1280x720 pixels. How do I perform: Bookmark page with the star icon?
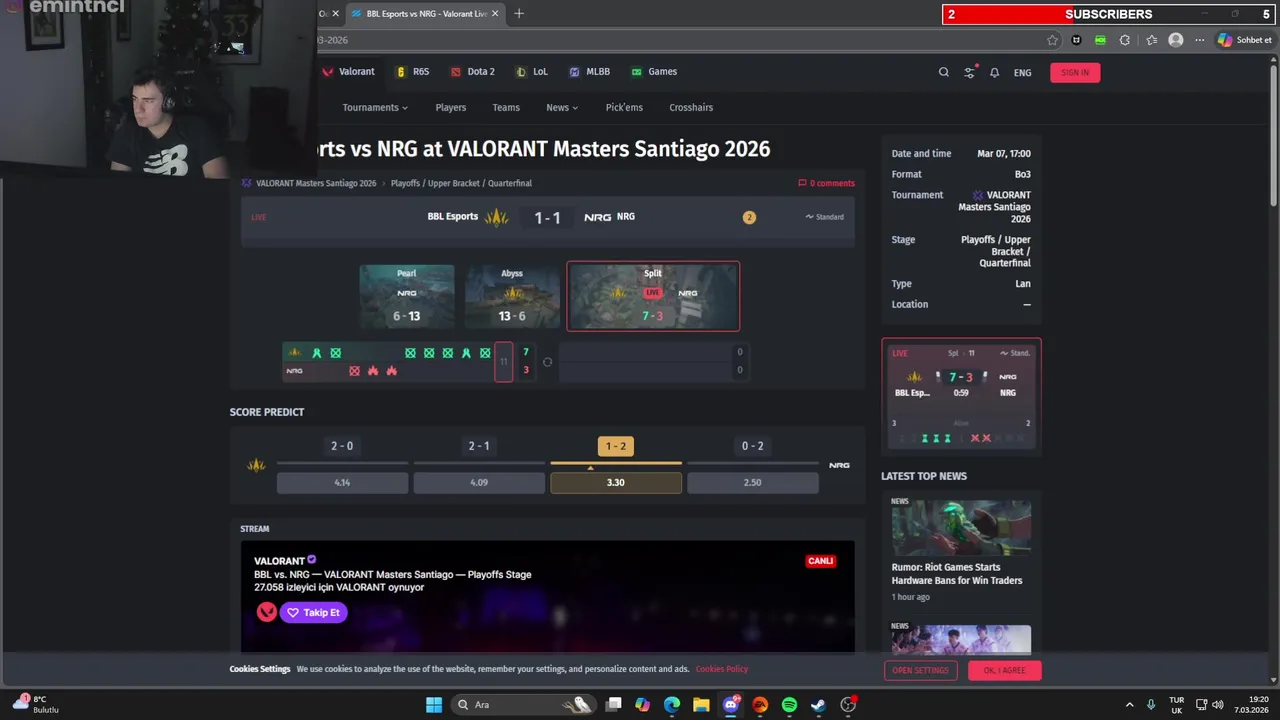click(x=1052, y=40)
